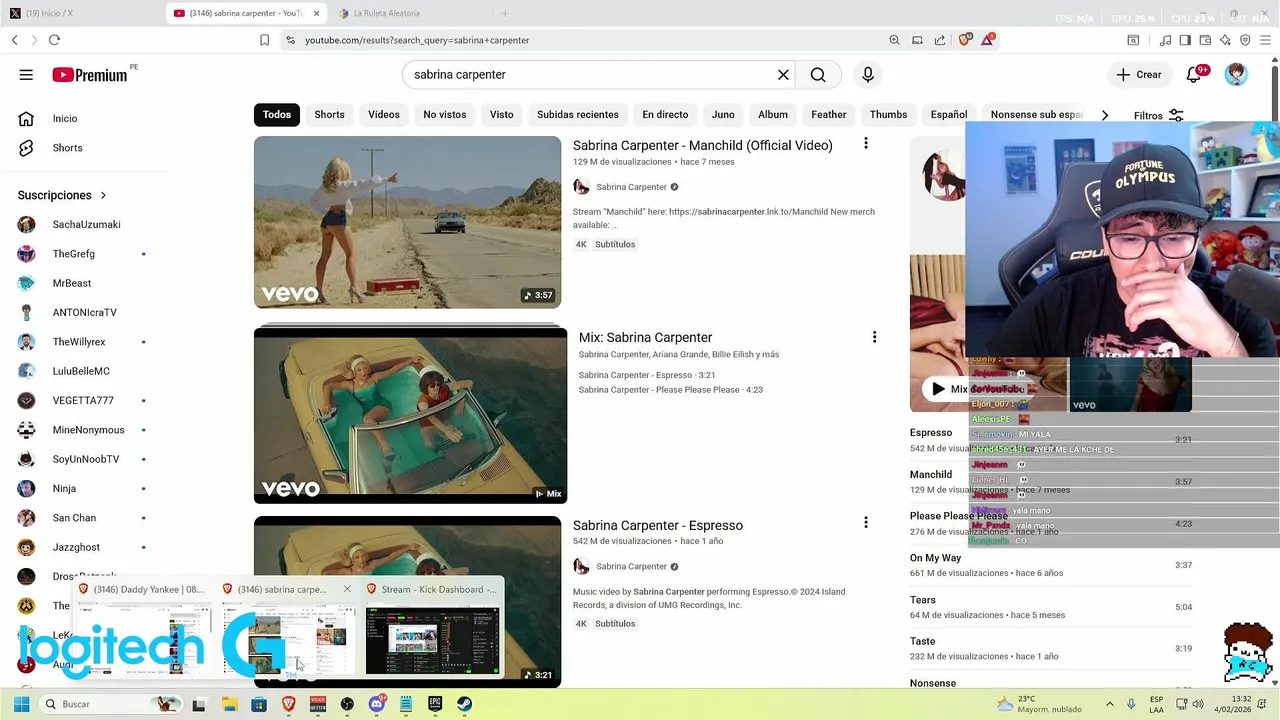This screenshot has width=1280, height=720.
Task: Open Sabrina Carpenter channel under Manchild
Action: point(631,187)
